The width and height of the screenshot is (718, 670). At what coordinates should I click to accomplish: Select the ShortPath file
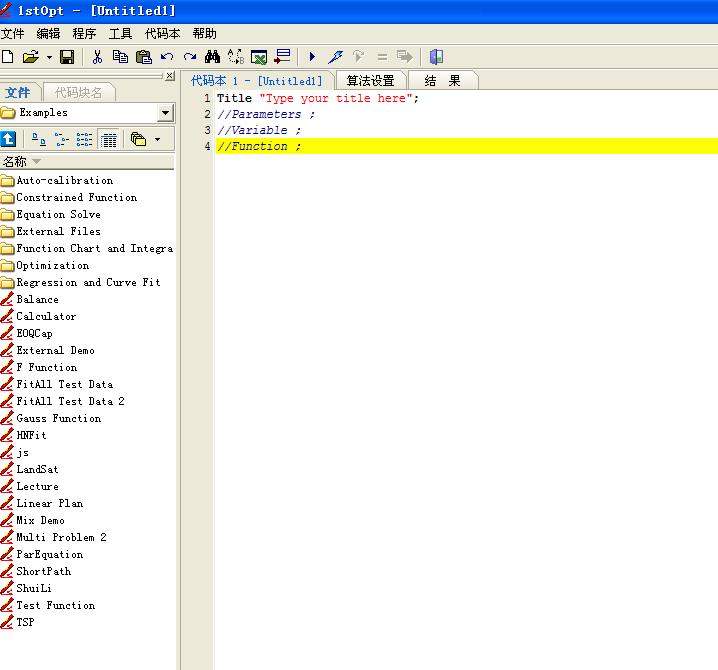[x=36, y=572]
